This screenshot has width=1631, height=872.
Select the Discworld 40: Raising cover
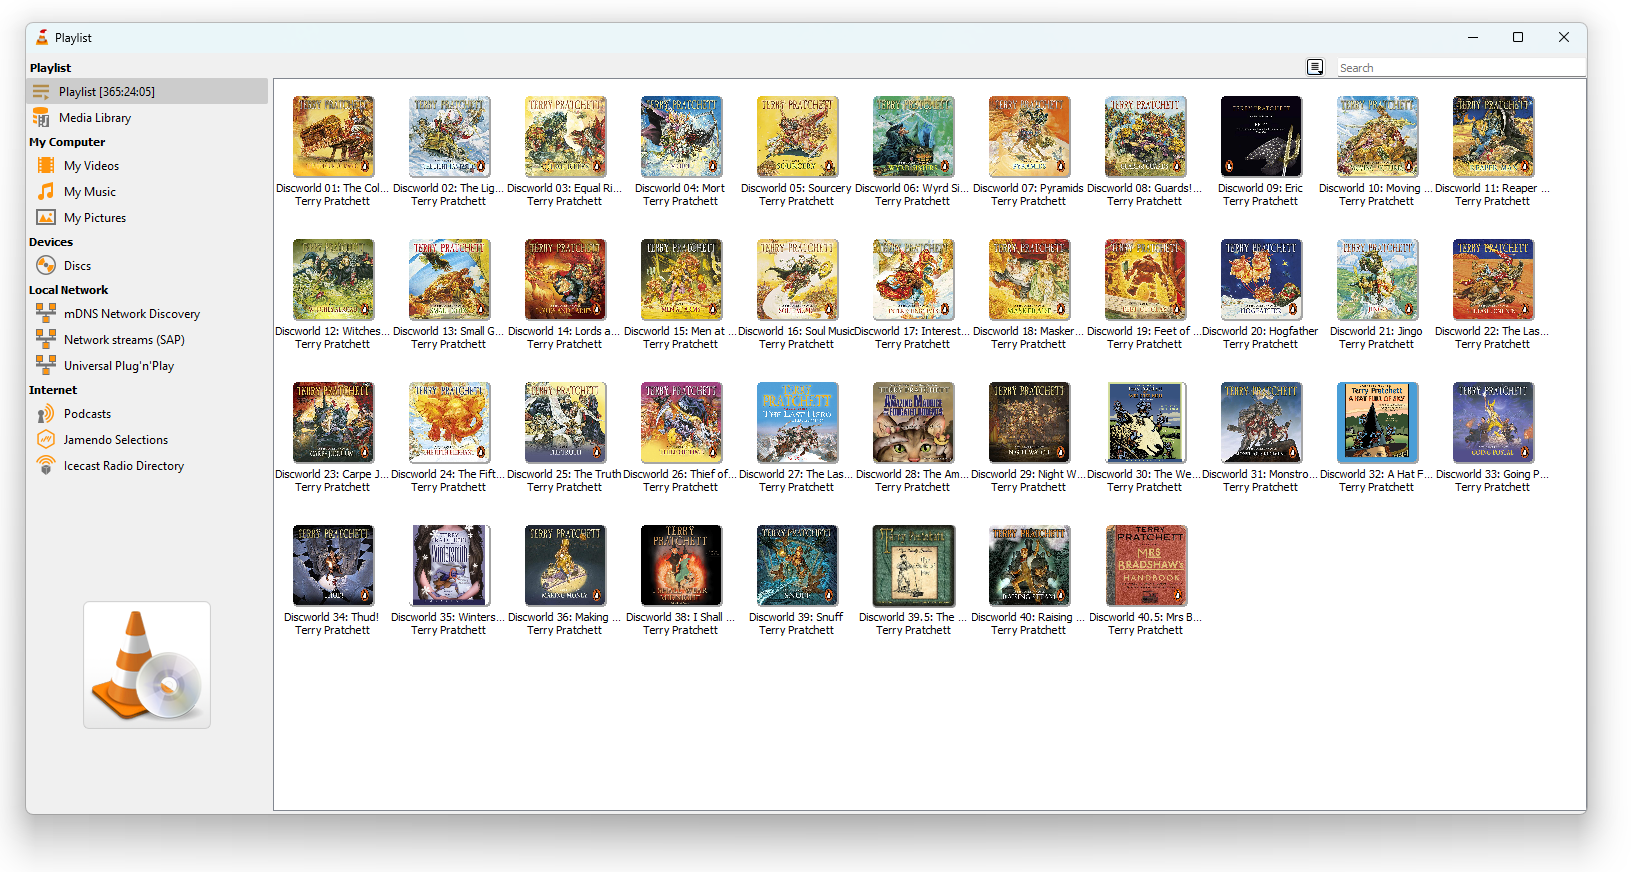tap(1029, 566)
